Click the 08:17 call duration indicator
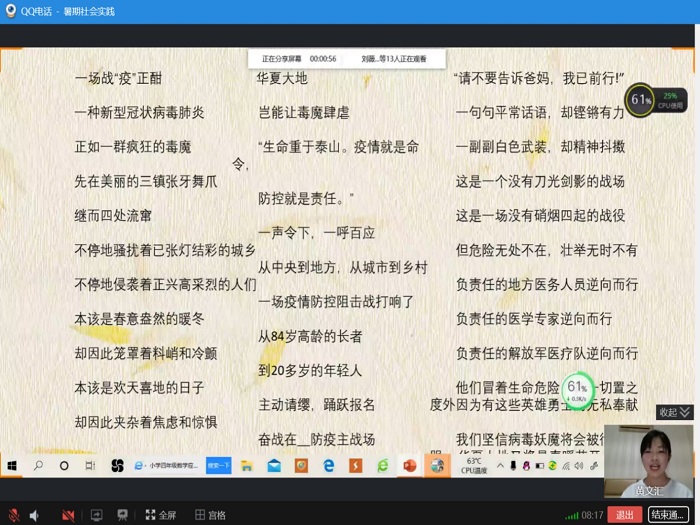 592,515
